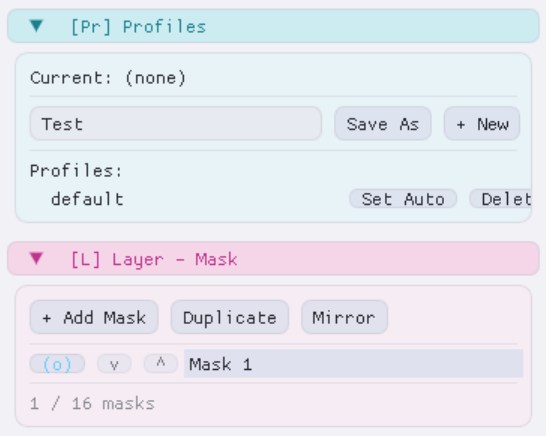Screen dimensions: 546x436
Task: Focus the profile name field containing Test
Action: click(176, 124)
